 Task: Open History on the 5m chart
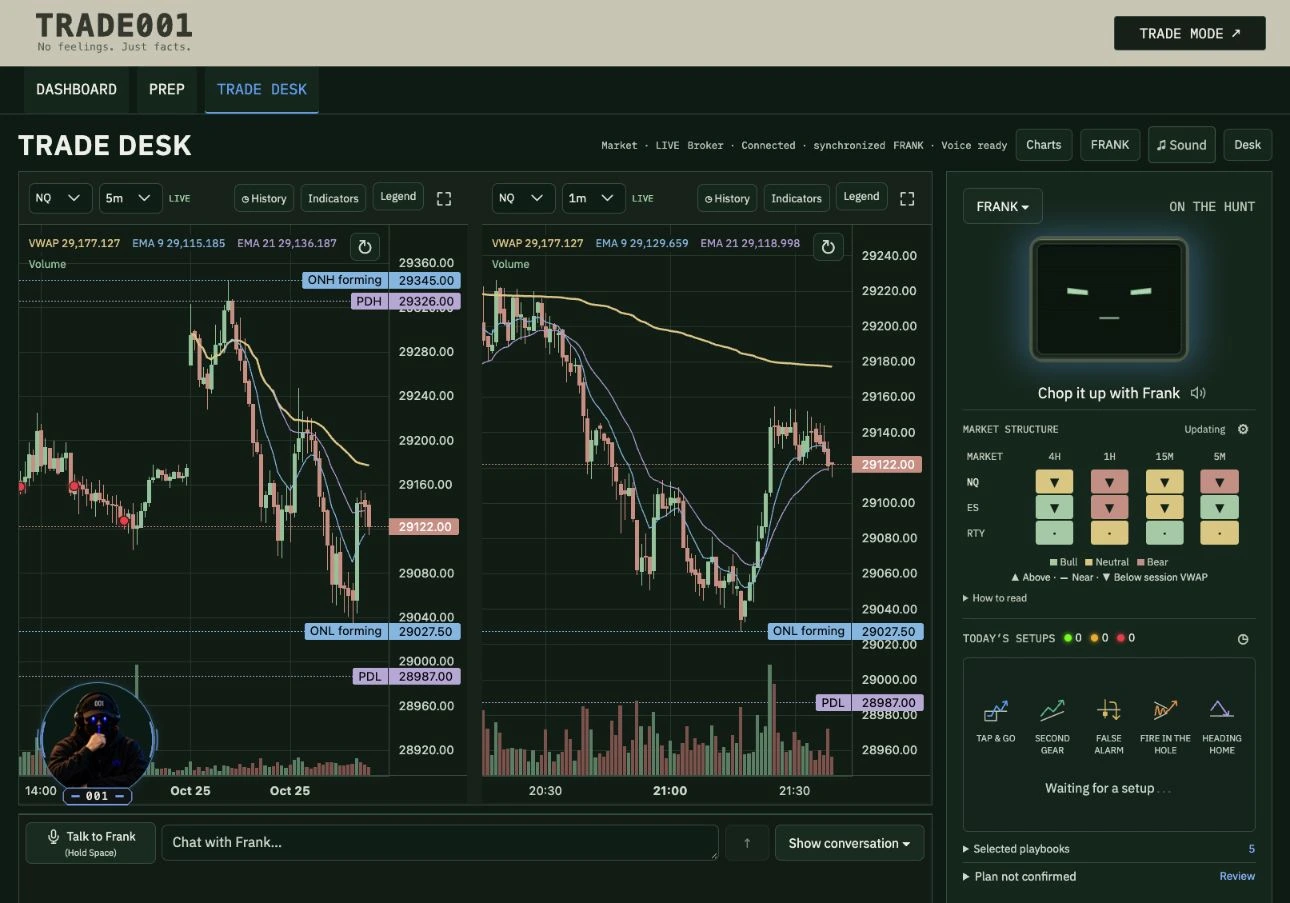264,198
